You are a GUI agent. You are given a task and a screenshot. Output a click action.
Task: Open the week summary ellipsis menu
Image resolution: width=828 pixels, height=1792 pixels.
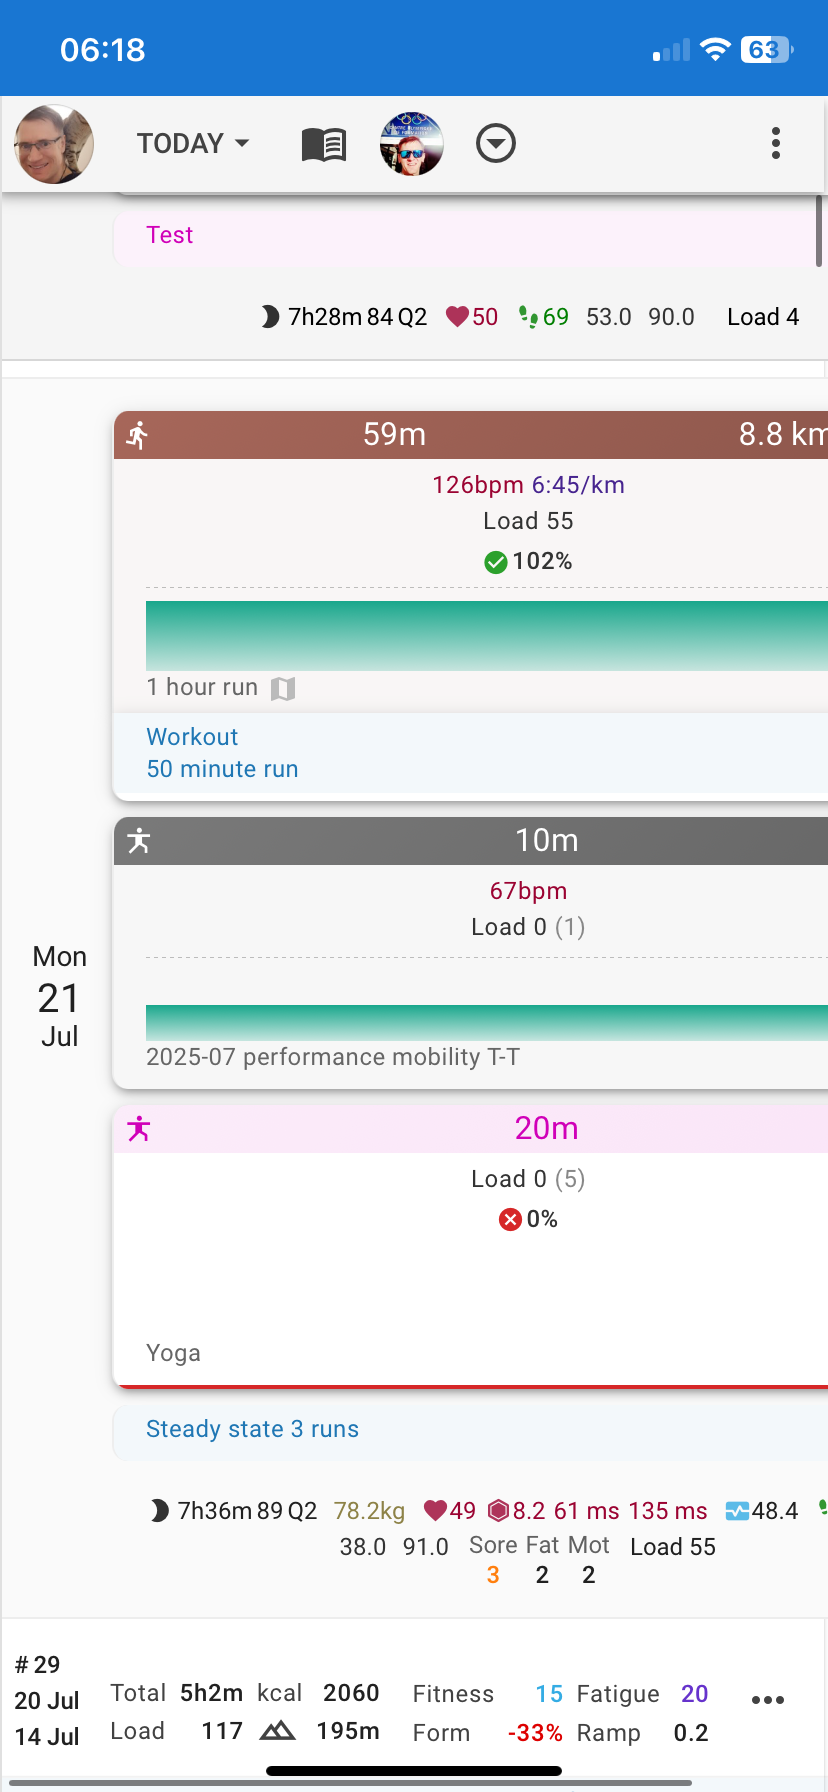click(767, 1700)
